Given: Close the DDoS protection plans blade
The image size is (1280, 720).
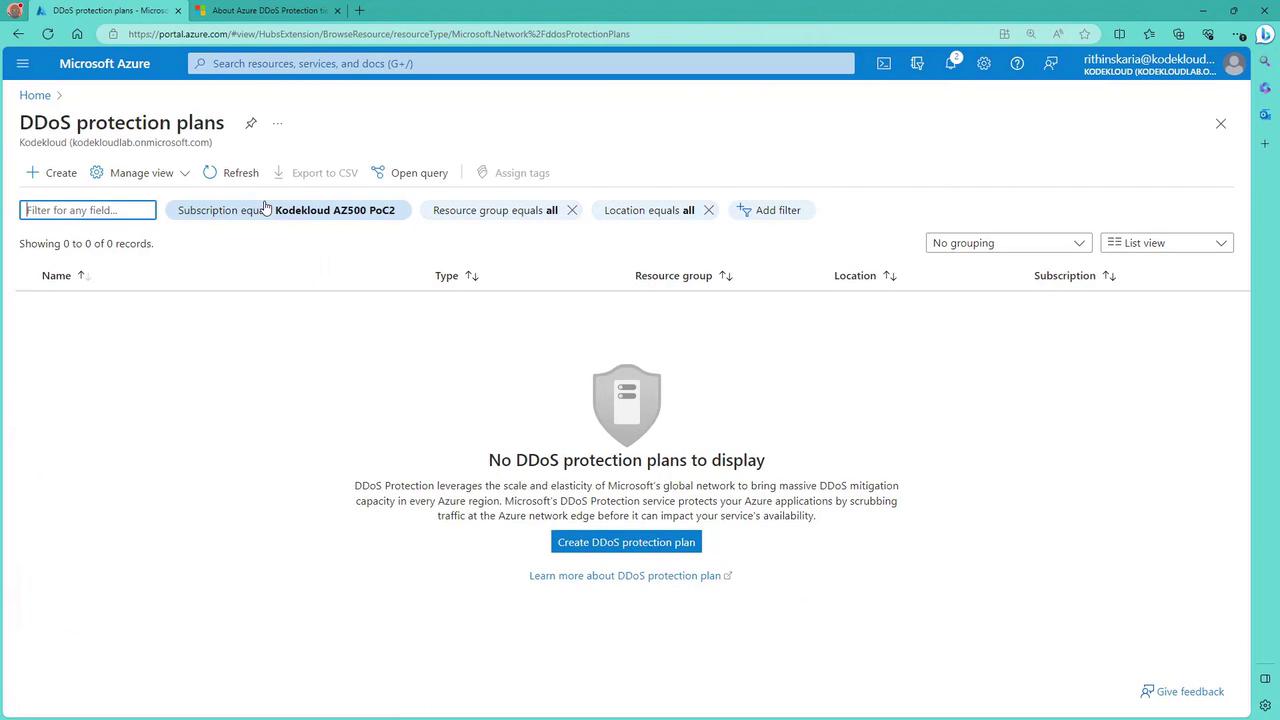Looking at the screenshot, I should coord(1220,124).
